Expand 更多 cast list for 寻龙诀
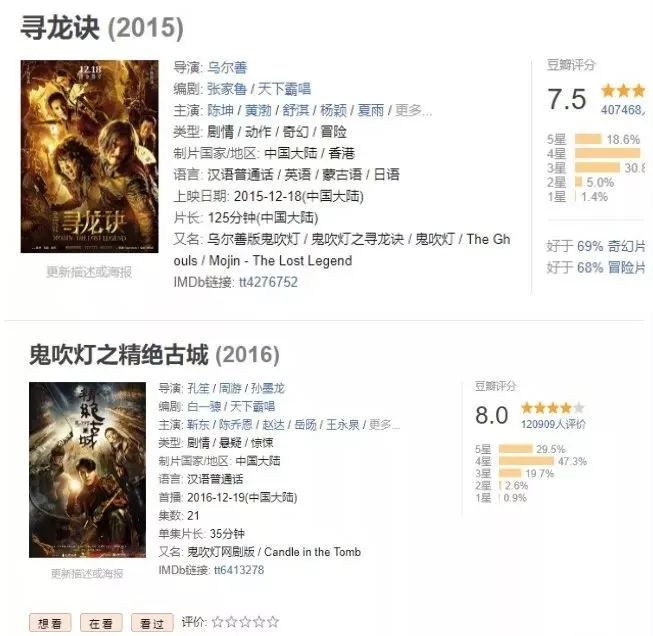The image size is (653, 636). [413, 110]
